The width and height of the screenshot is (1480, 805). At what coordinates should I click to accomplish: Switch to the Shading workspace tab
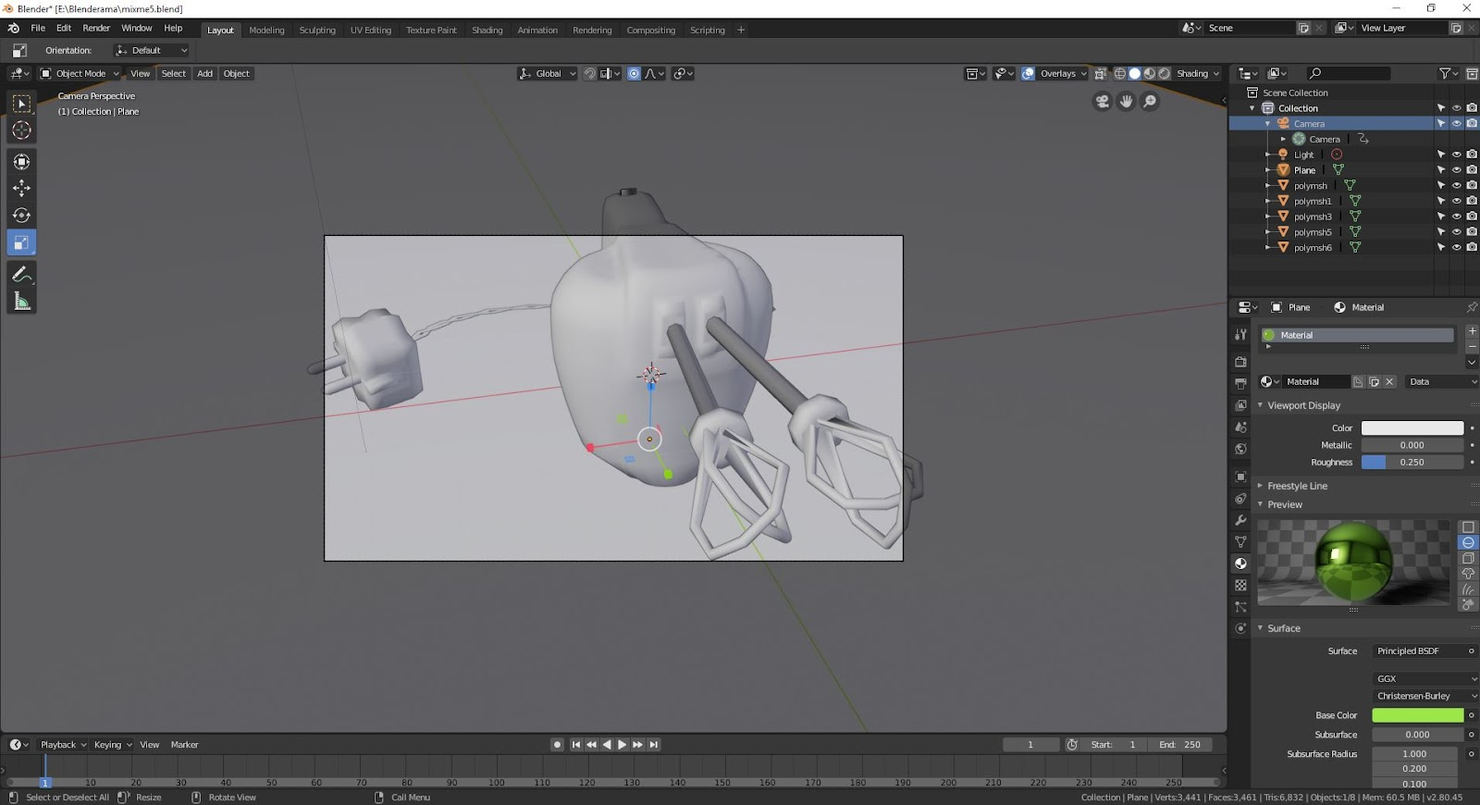pos(487,30)
